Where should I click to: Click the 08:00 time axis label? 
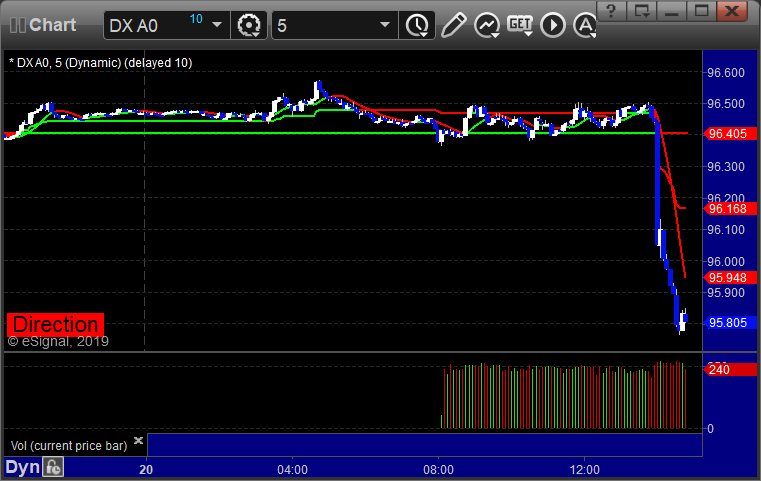click(438, 468)
